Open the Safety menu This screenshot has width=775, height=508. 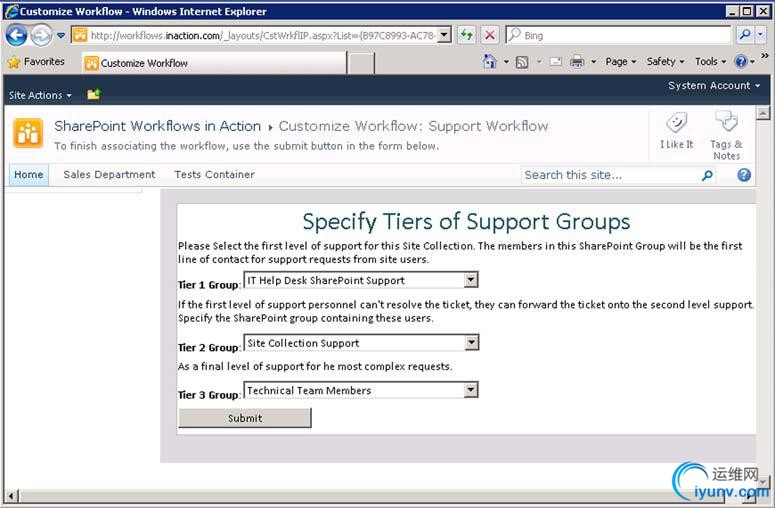(665, 62)
